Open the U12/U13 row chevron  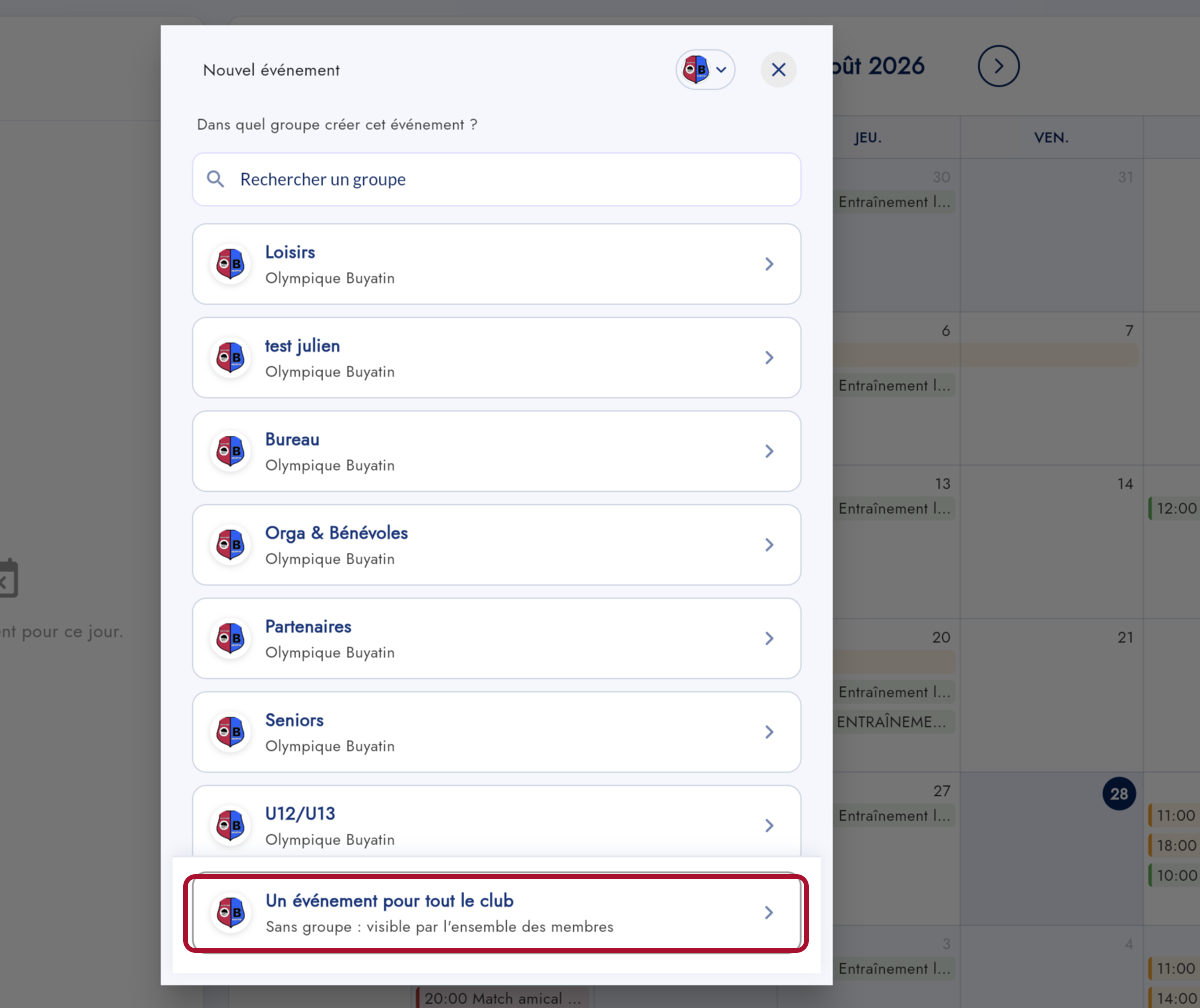click(x=769, y=825)
